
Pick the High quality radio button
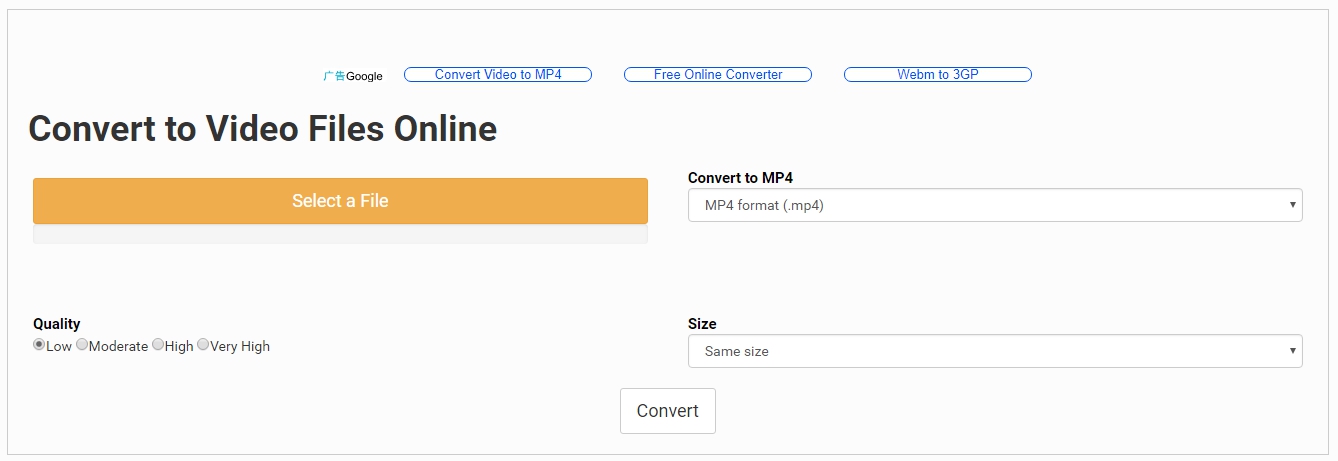158,345
